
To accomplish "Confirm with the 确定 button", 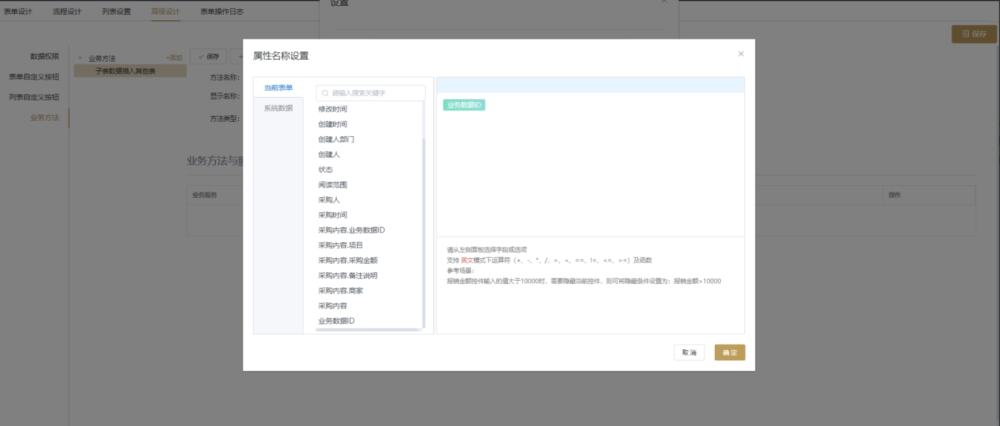I will pos(729,353).
